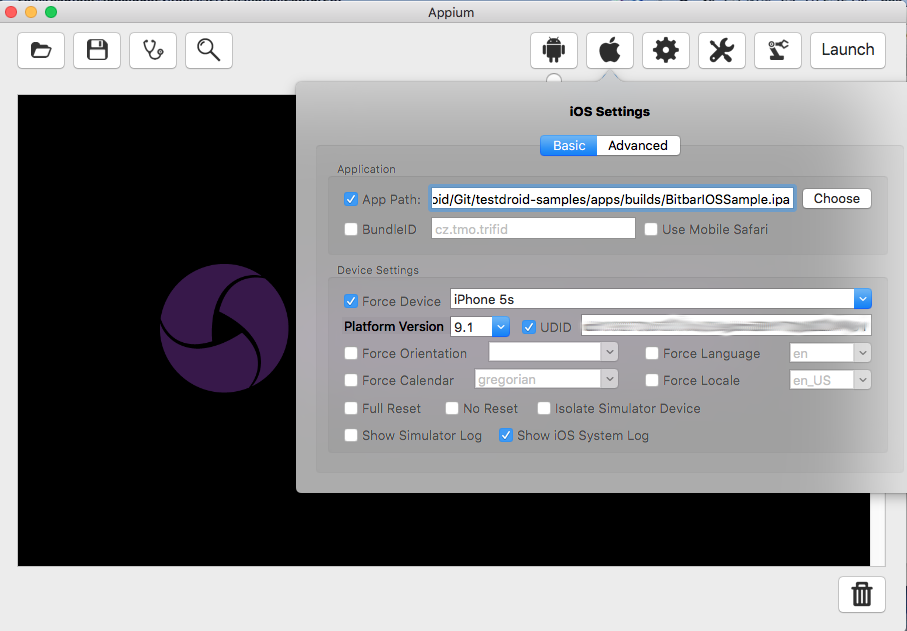Check the No Reset option

(x=452, y=408)
